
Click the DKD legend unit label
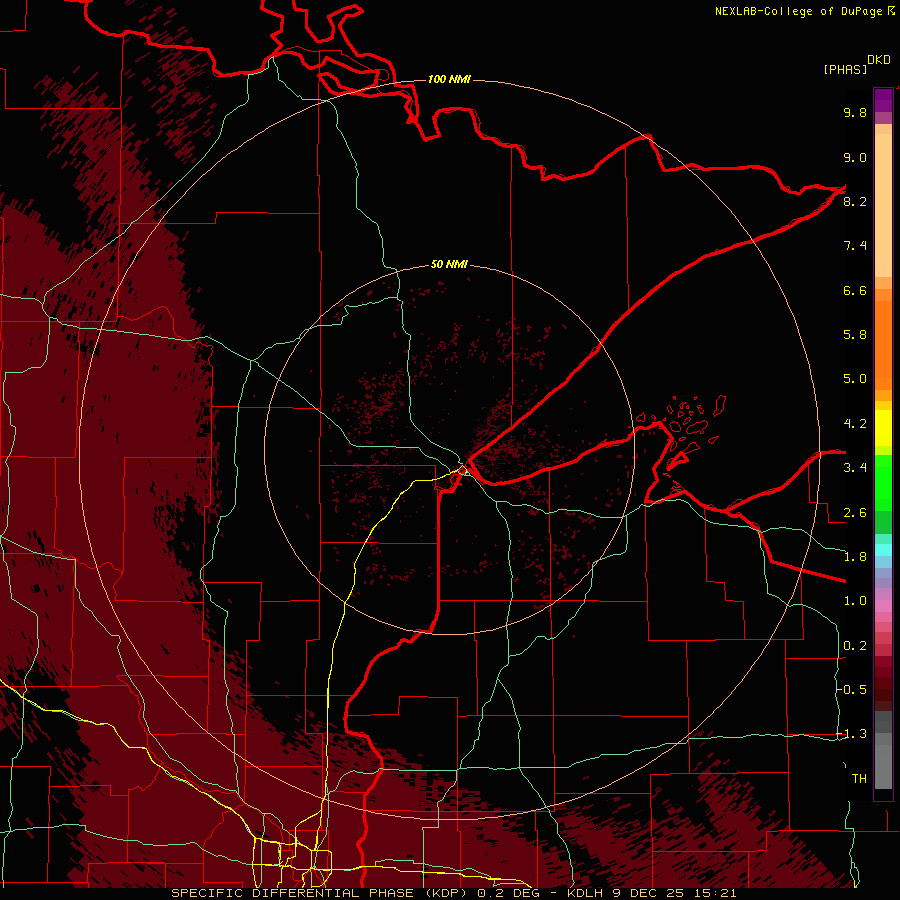[x=879, y=60]
